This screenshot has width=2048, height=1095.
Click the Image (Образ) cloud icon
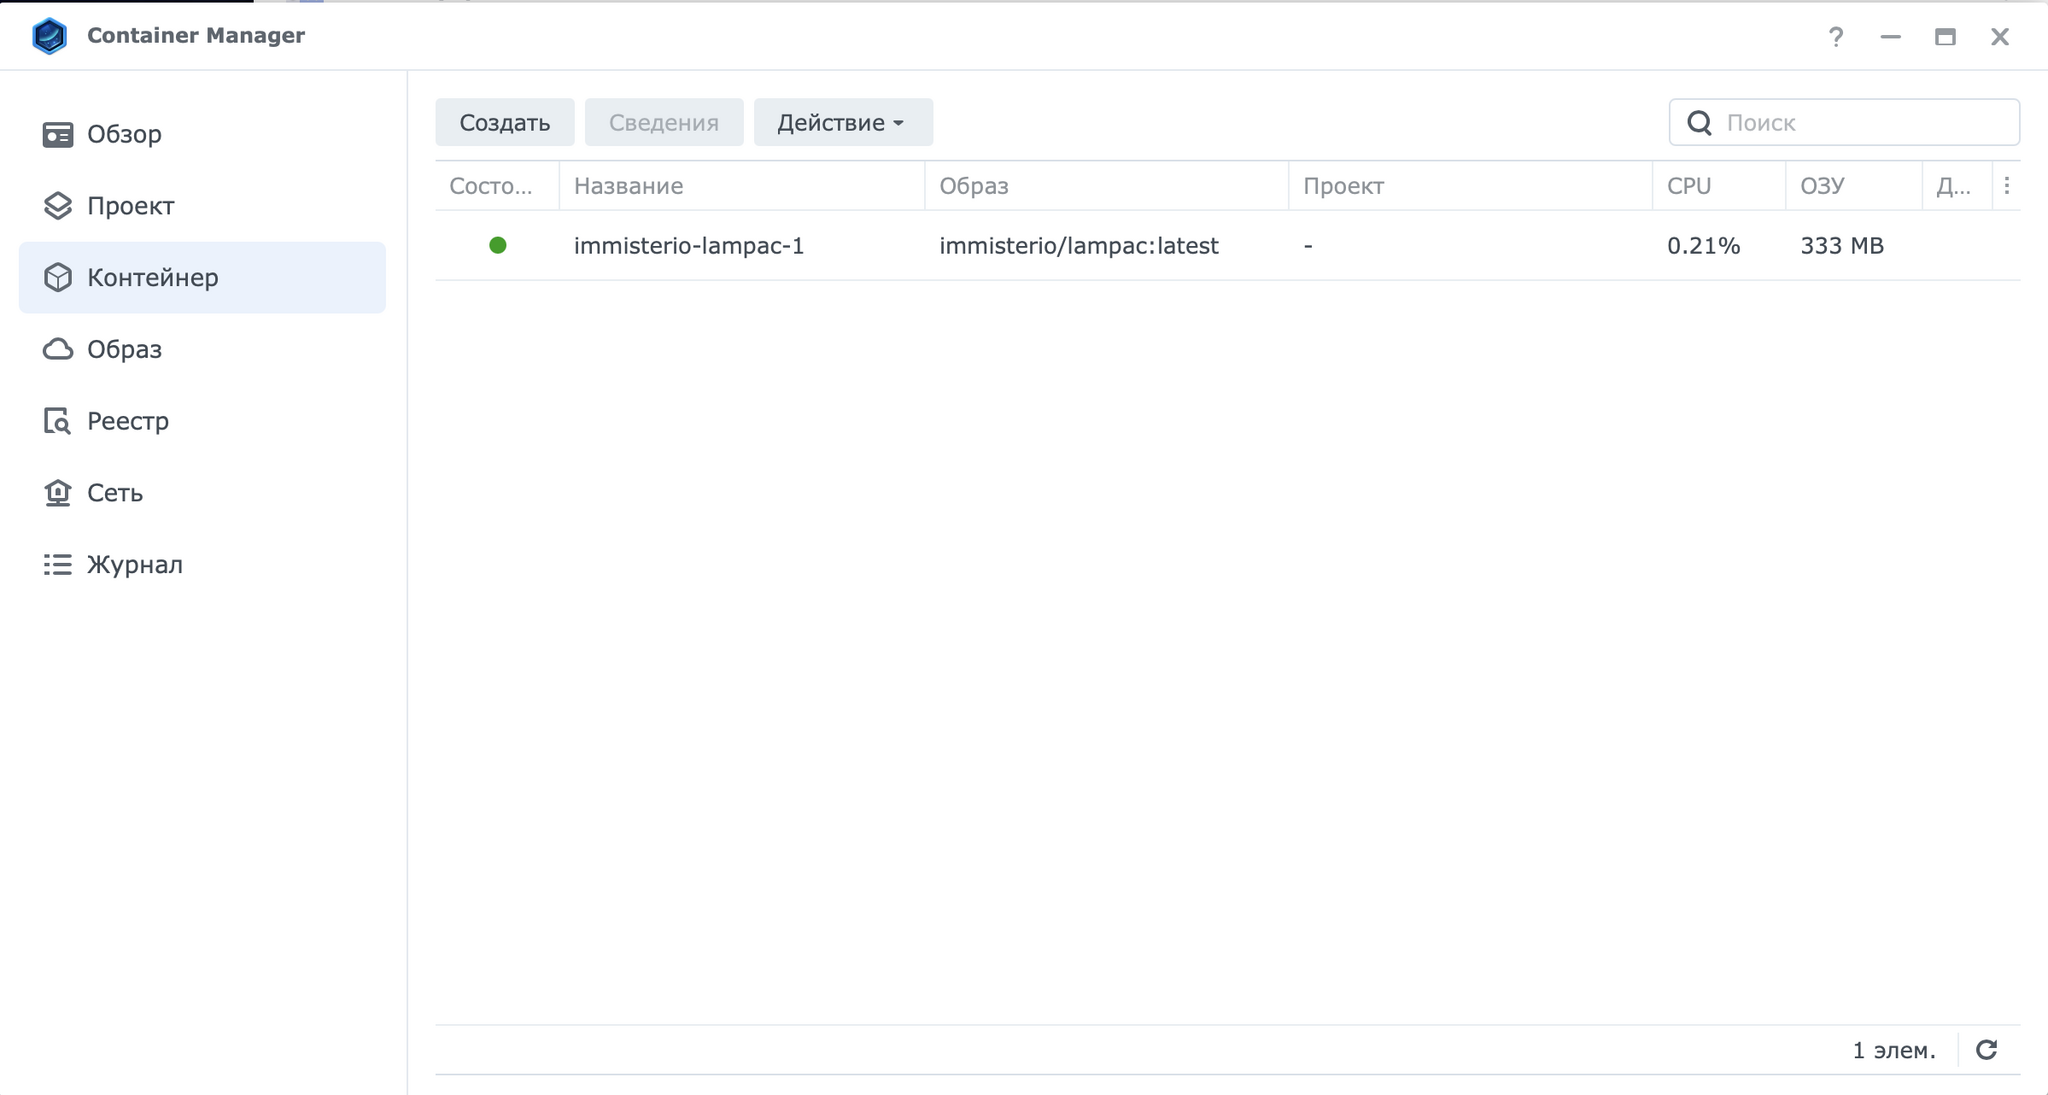tap(58, 349)
